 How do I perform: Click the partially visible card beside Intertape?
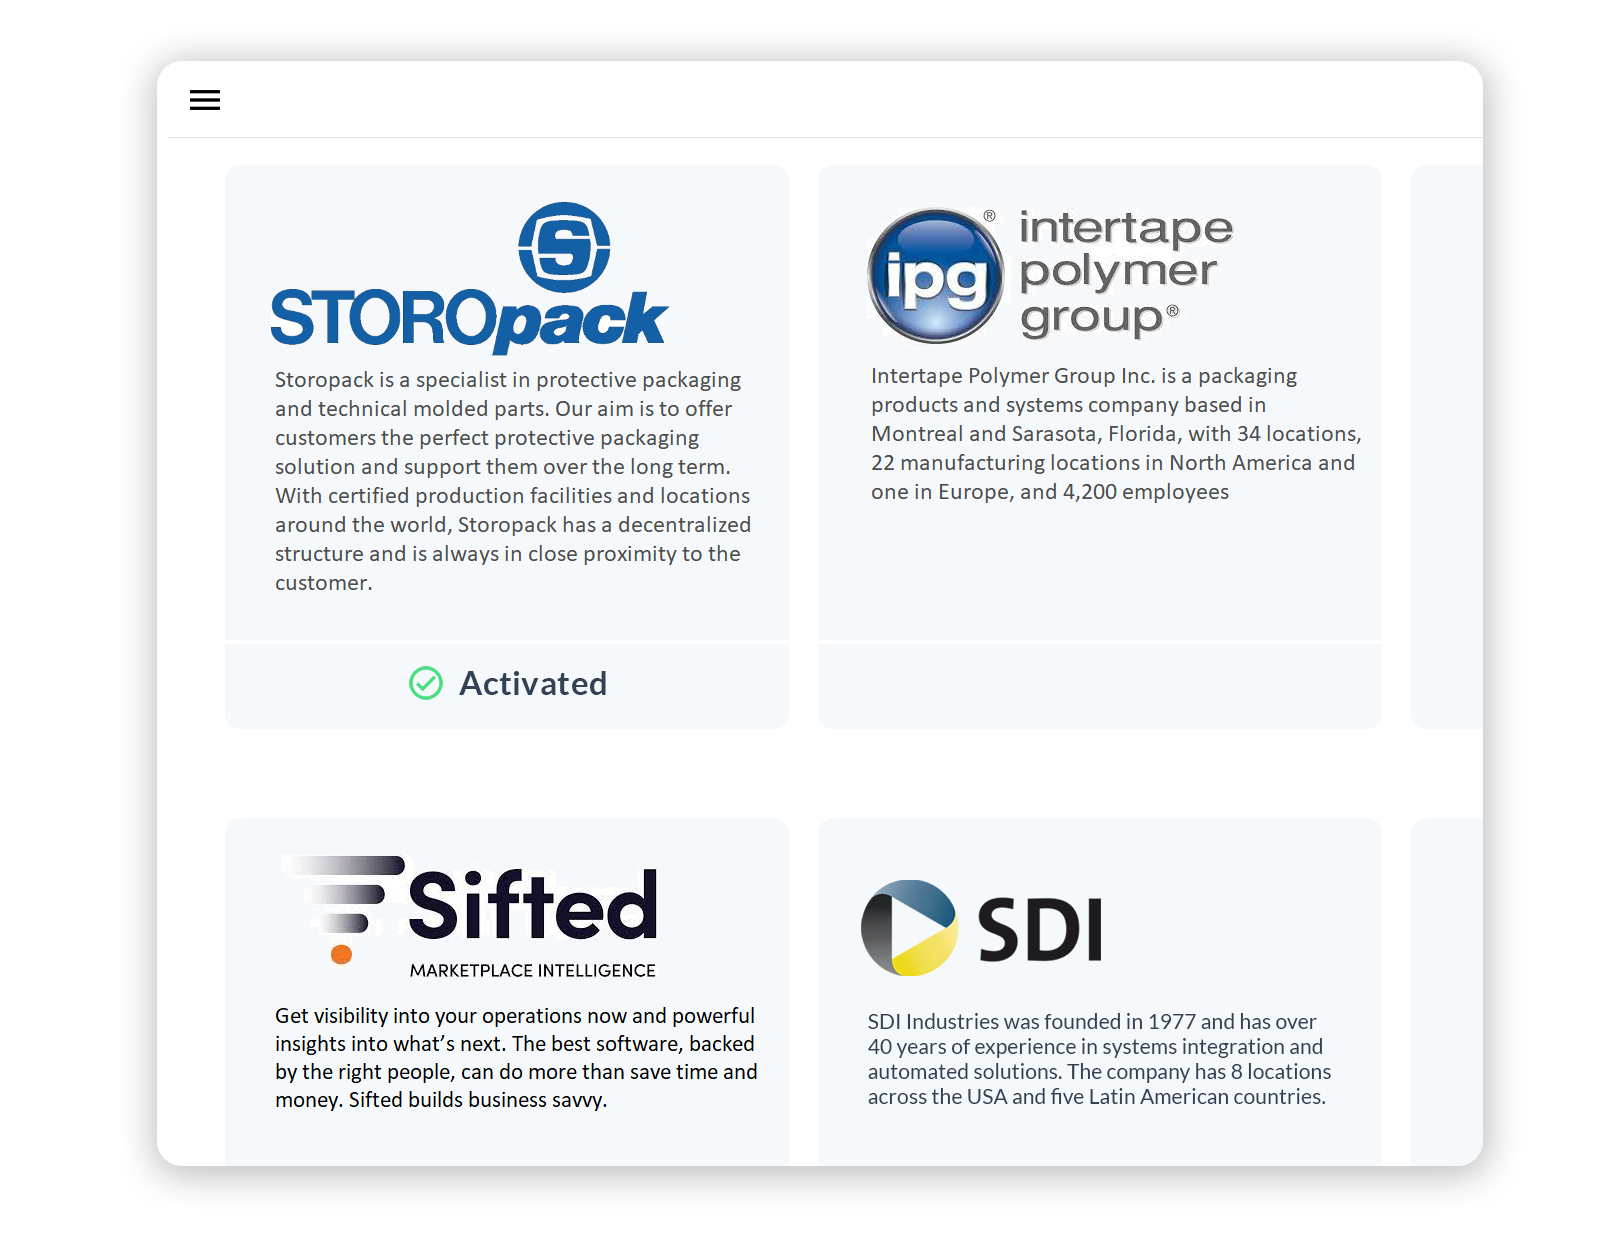point(1446,446)
